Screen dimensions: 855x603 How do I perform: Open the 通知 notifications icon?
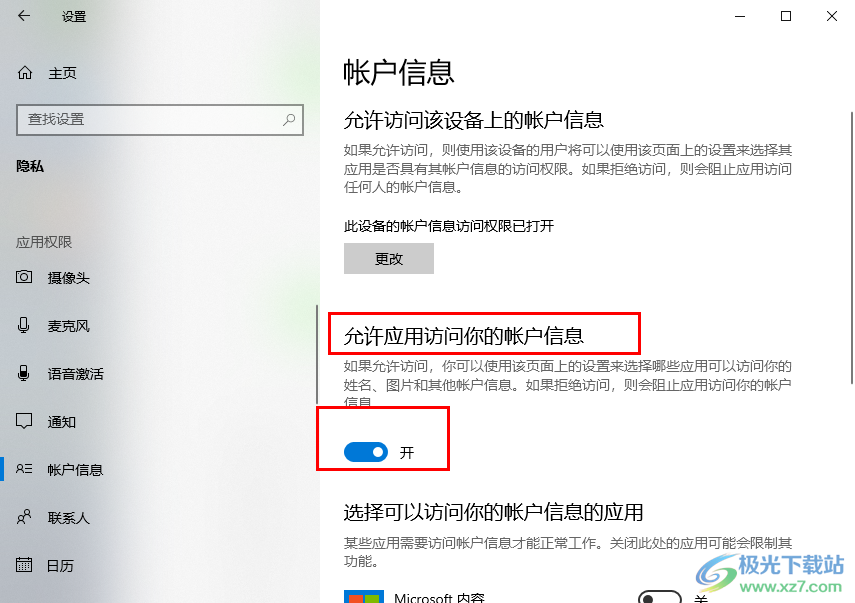point(24,421)
